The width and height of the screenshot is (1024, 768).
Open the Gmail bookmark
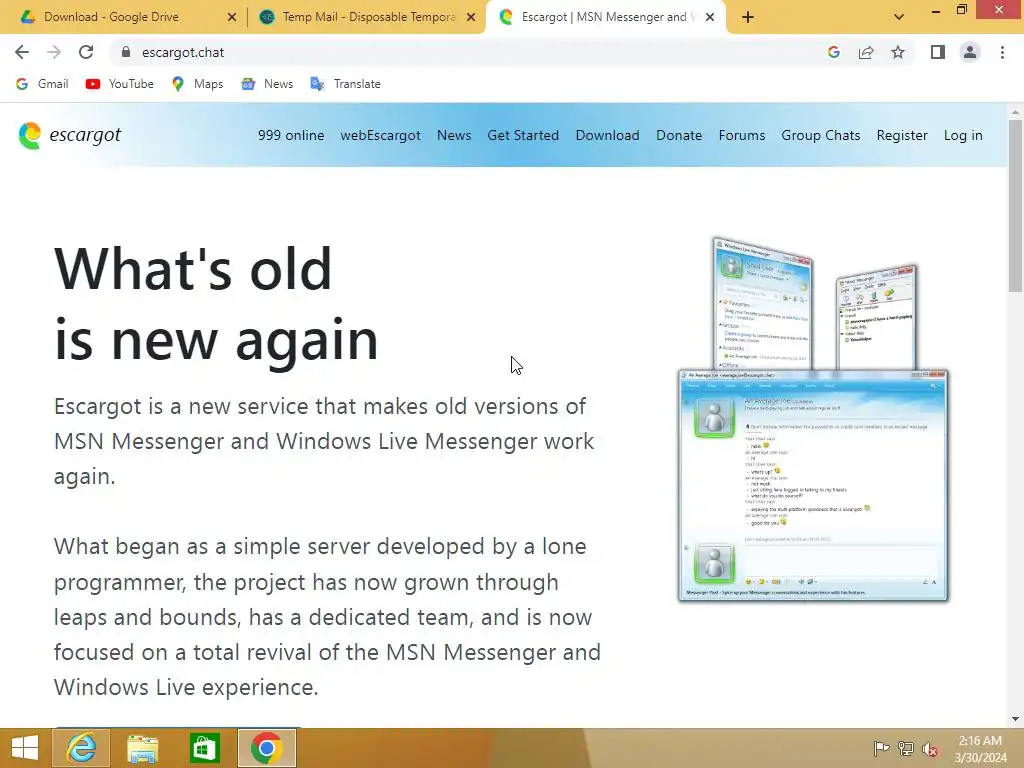[42, 84]
